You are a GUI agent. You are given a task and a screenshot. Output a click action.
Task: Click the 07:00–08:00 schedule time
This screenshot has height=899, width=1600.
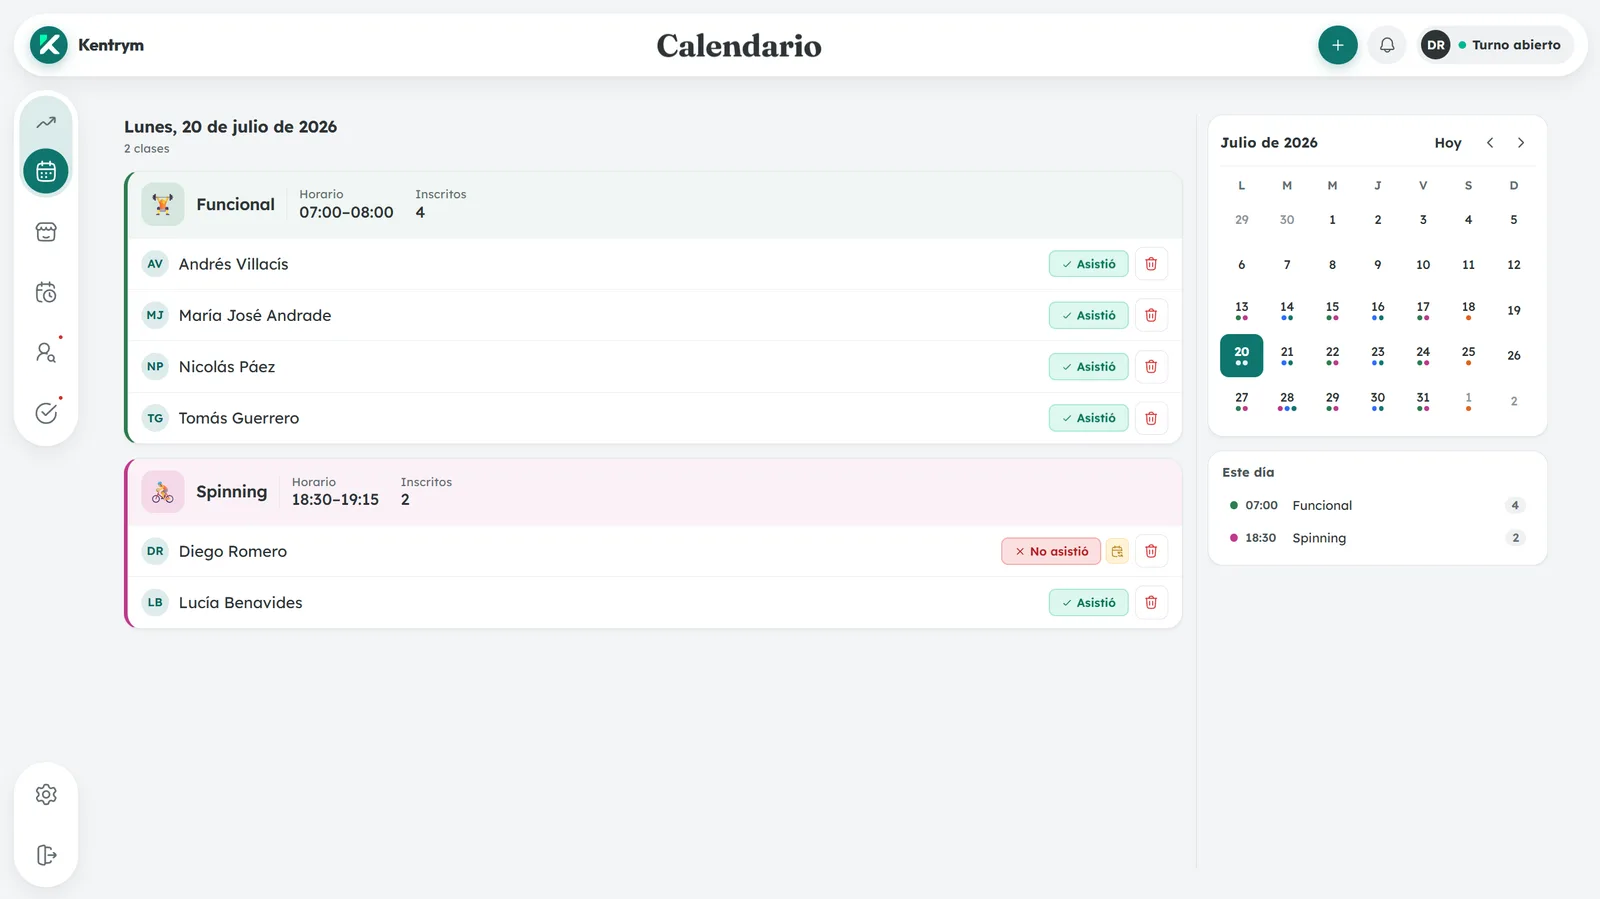pos(346,212)
